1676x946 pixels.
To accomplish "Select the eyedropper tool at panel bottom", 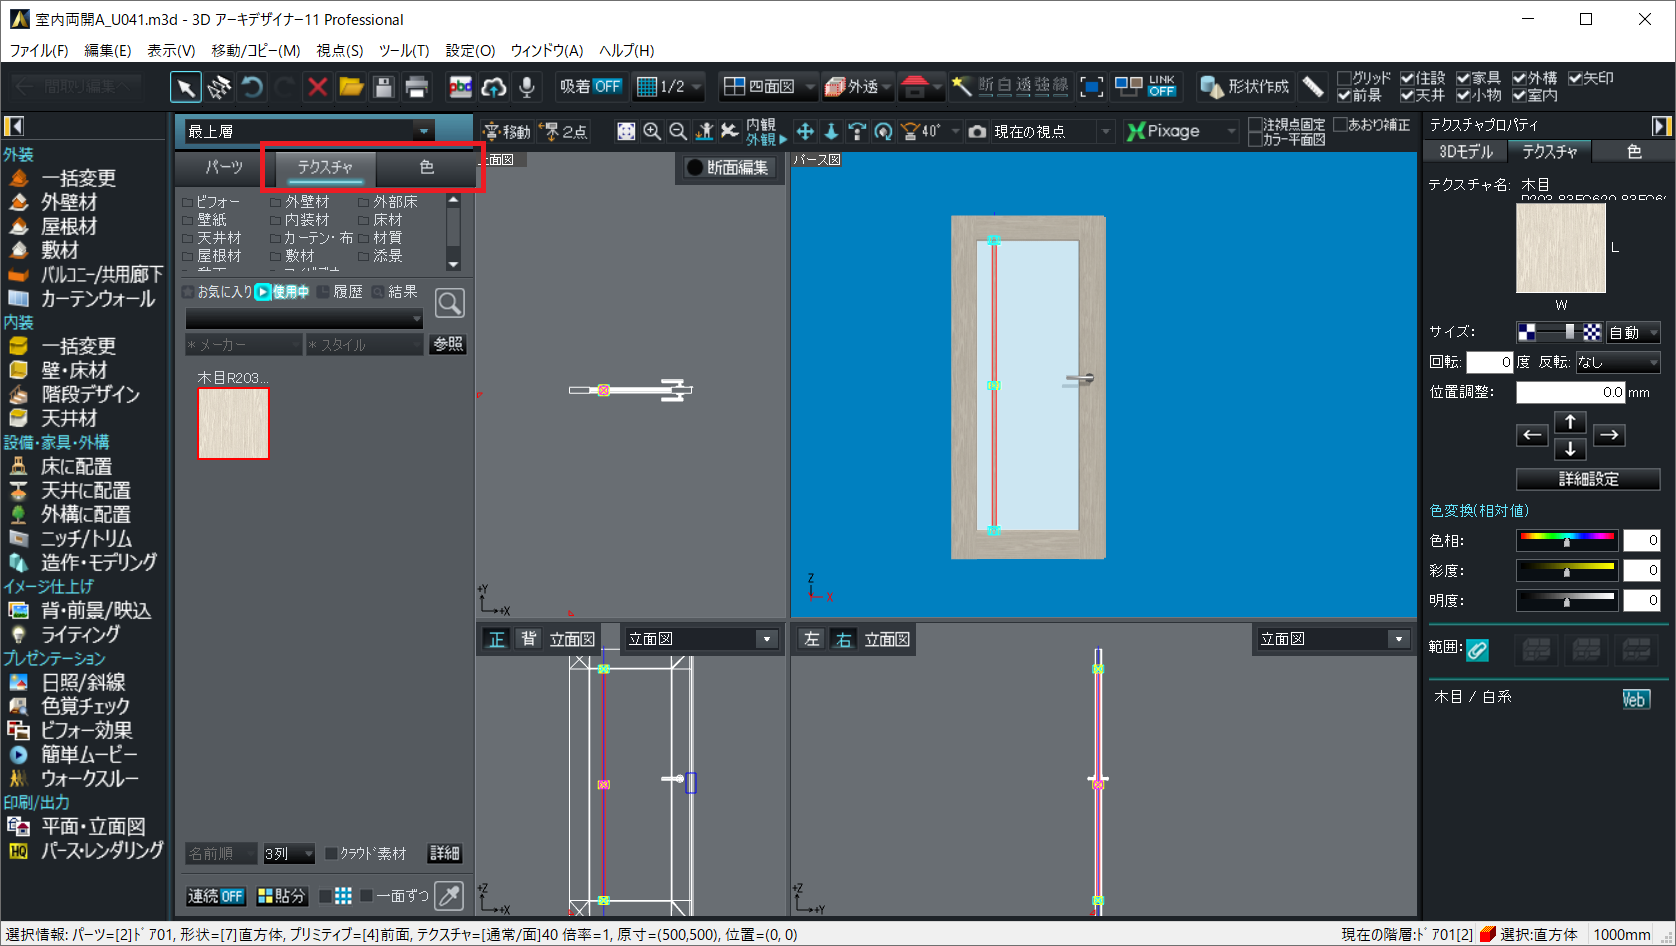I will pyautogui.click(x=450, y=896).
